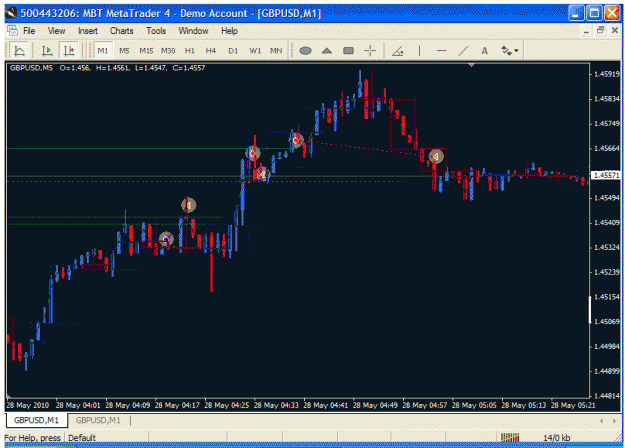Open the Tools menu
Image resolution: width=625 pixels, height=448 pixels.
[x=156, y=31]
